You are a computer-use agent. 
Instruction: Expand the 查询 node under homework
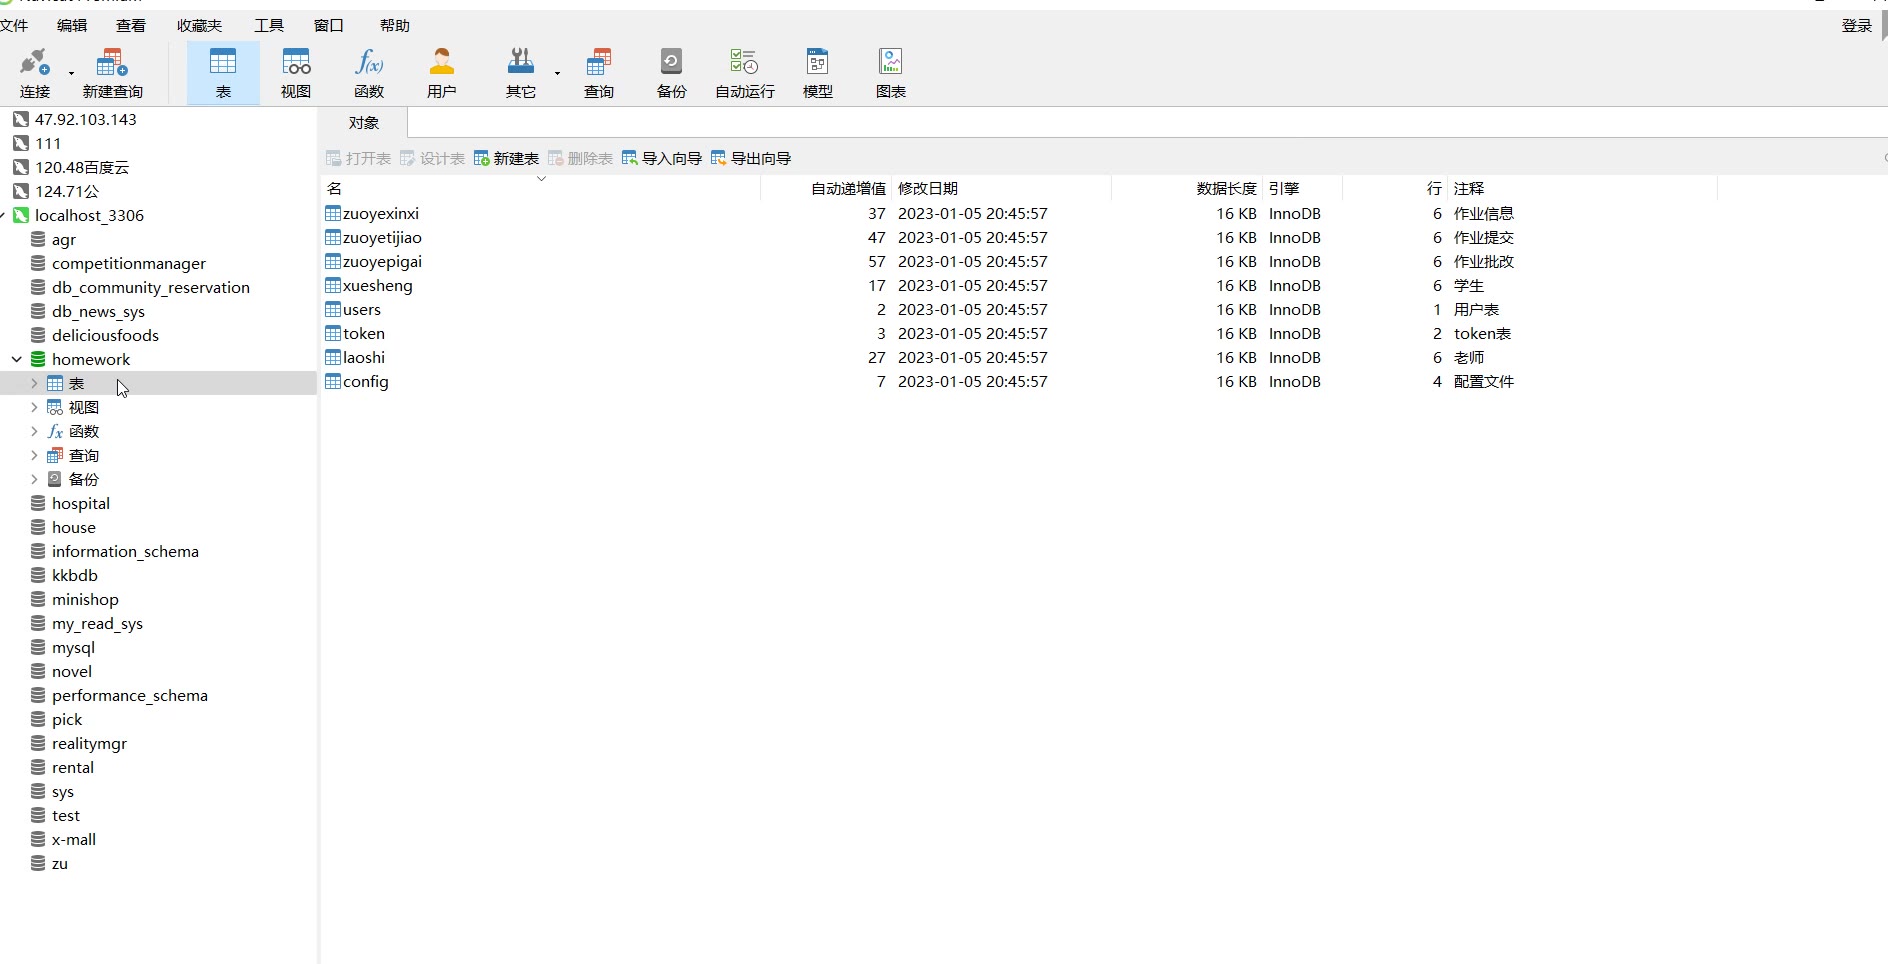[x=34, y=455]
